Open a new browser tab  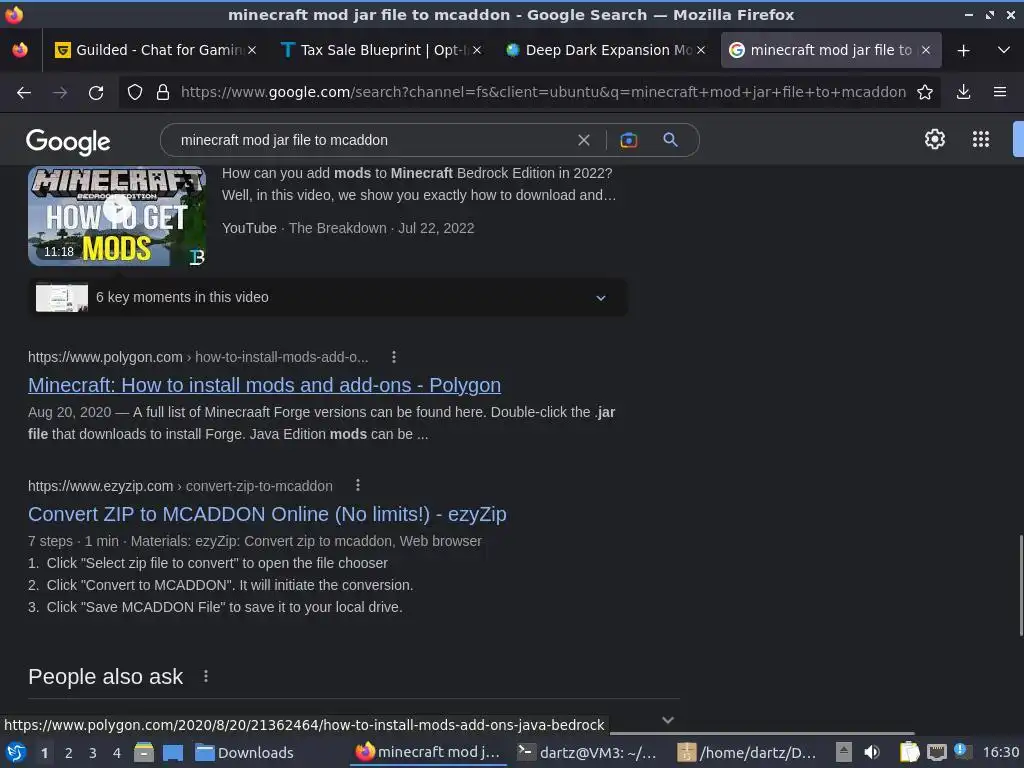[x=963, y=50]
